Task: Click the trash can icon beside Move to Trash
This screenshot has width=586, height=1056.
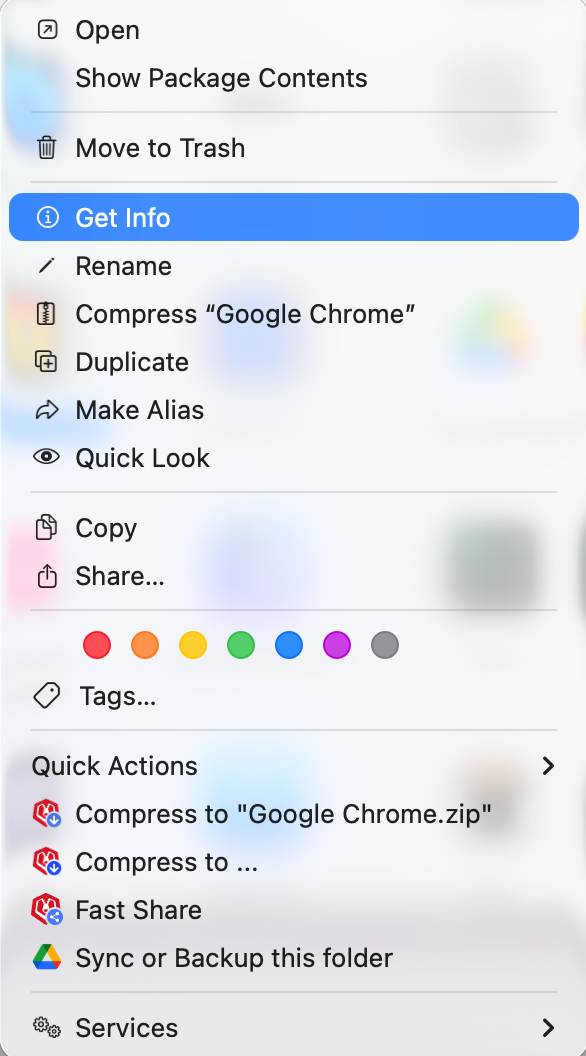Action: coord(46,147)
